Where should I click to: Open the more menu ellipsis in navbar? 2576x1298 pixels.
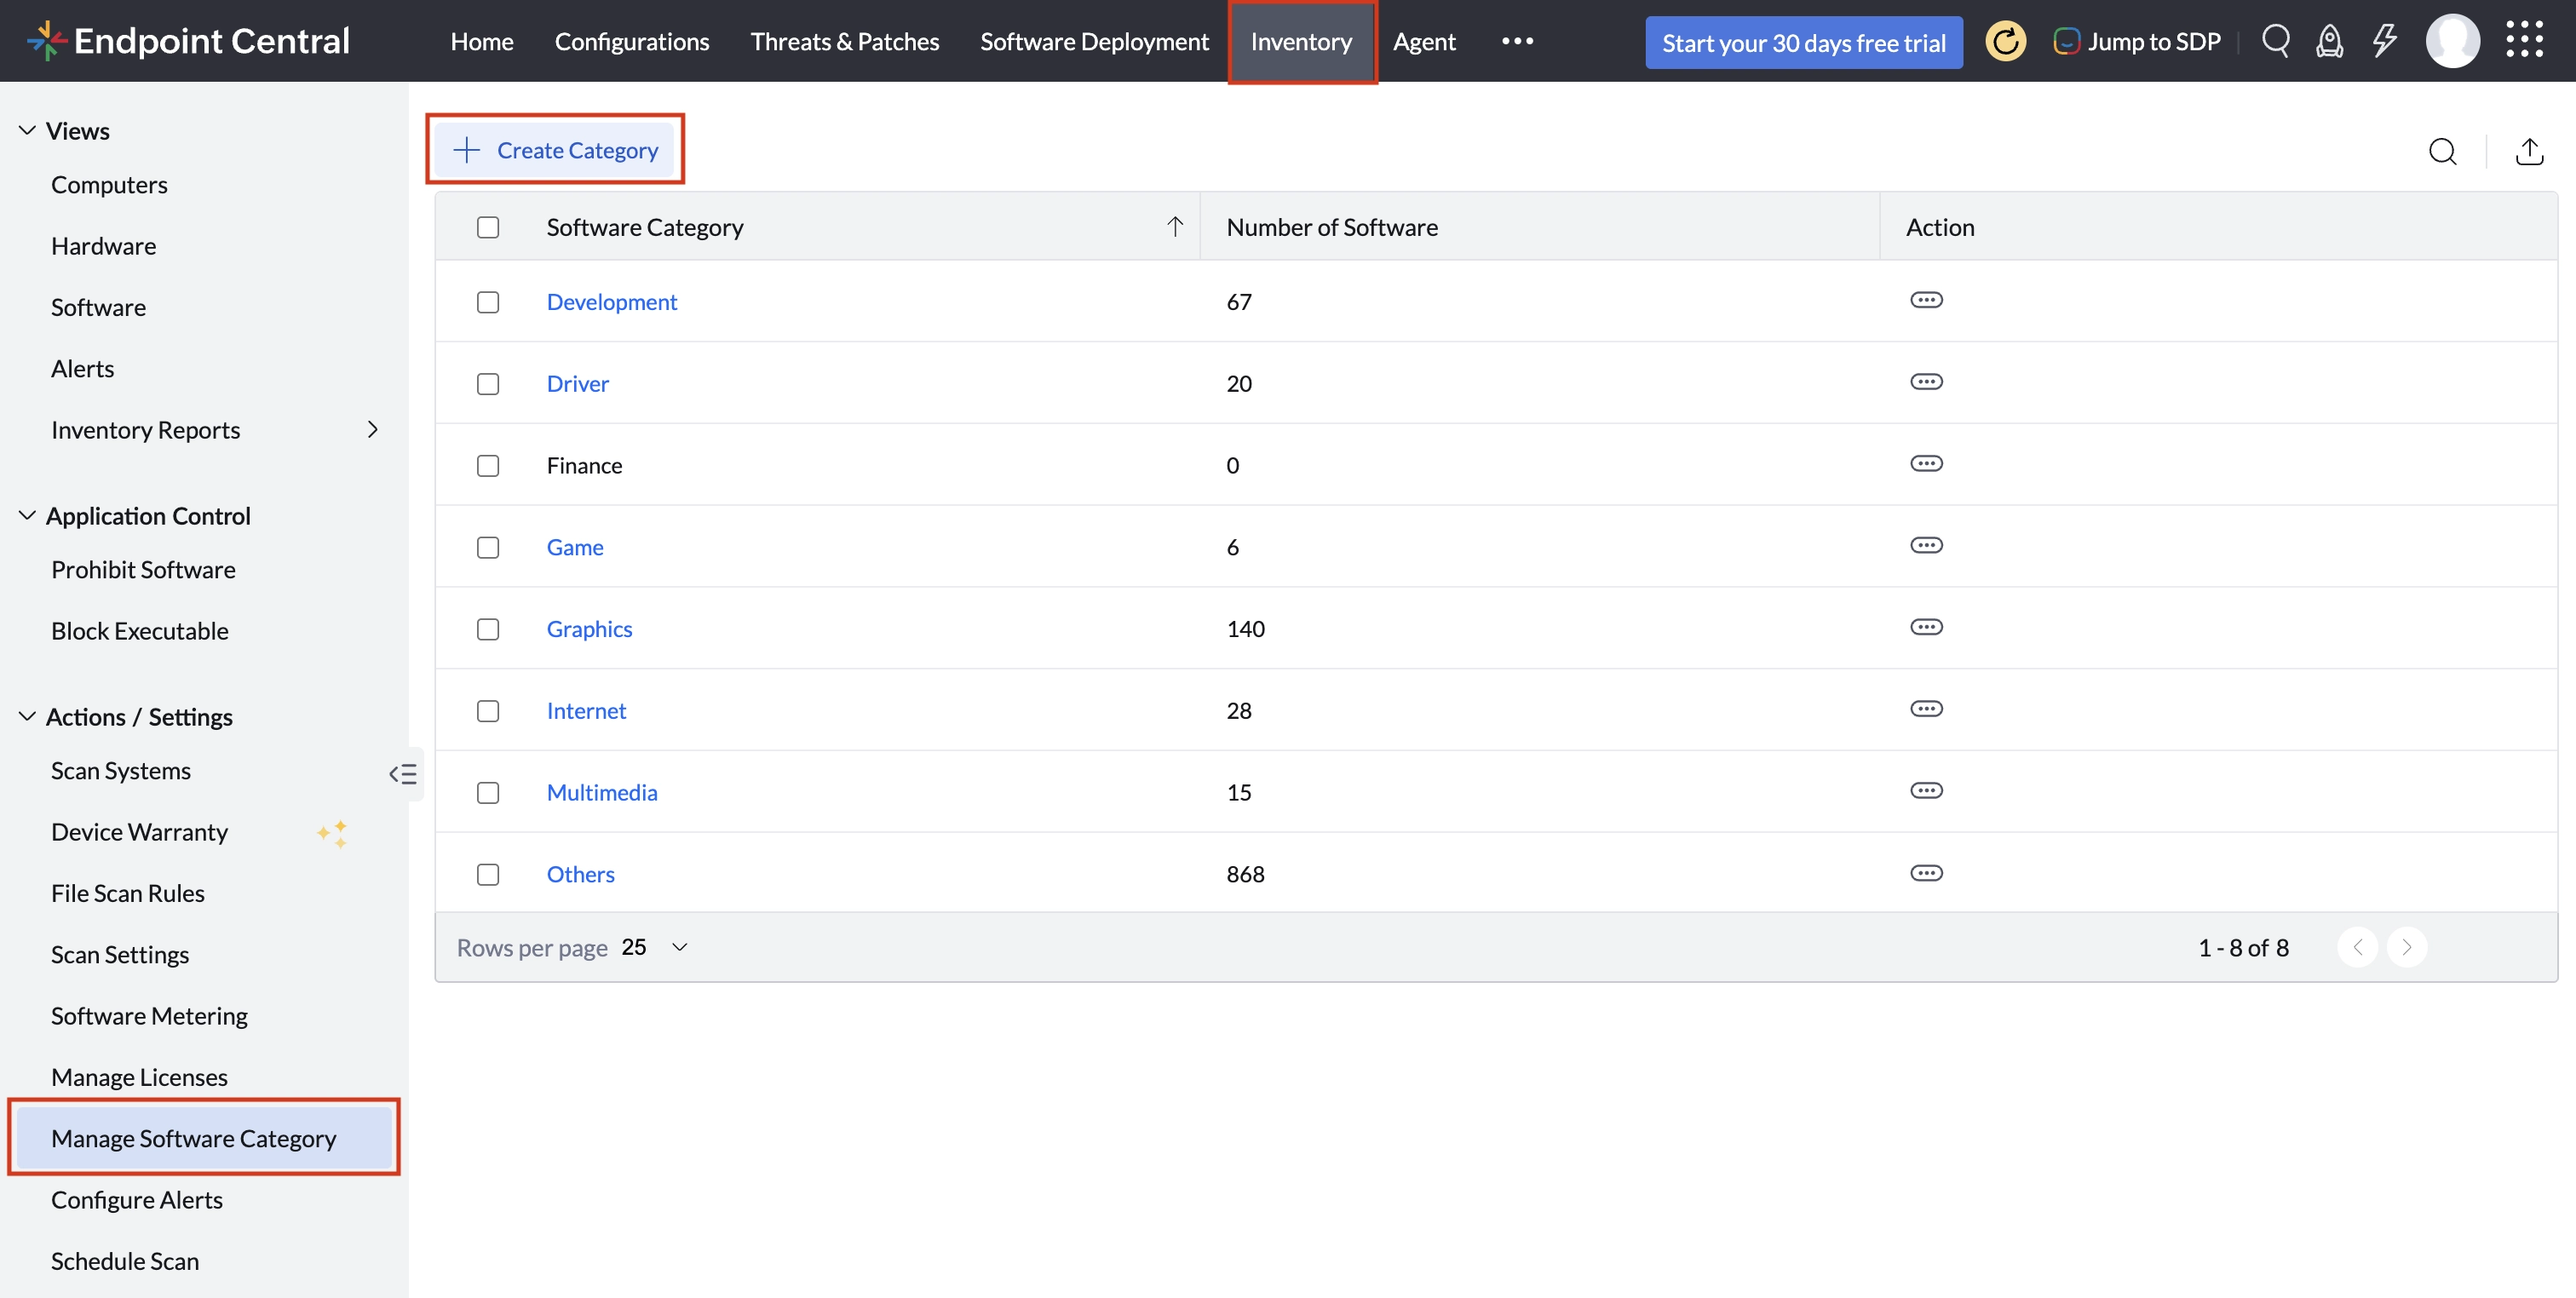click(1517, 41)
